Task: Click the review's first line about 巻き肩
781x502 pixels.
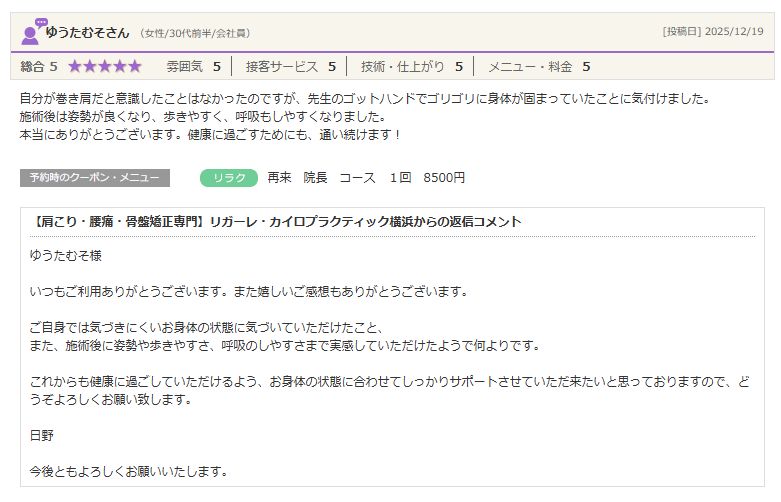Action: click(x=365, y=99)
